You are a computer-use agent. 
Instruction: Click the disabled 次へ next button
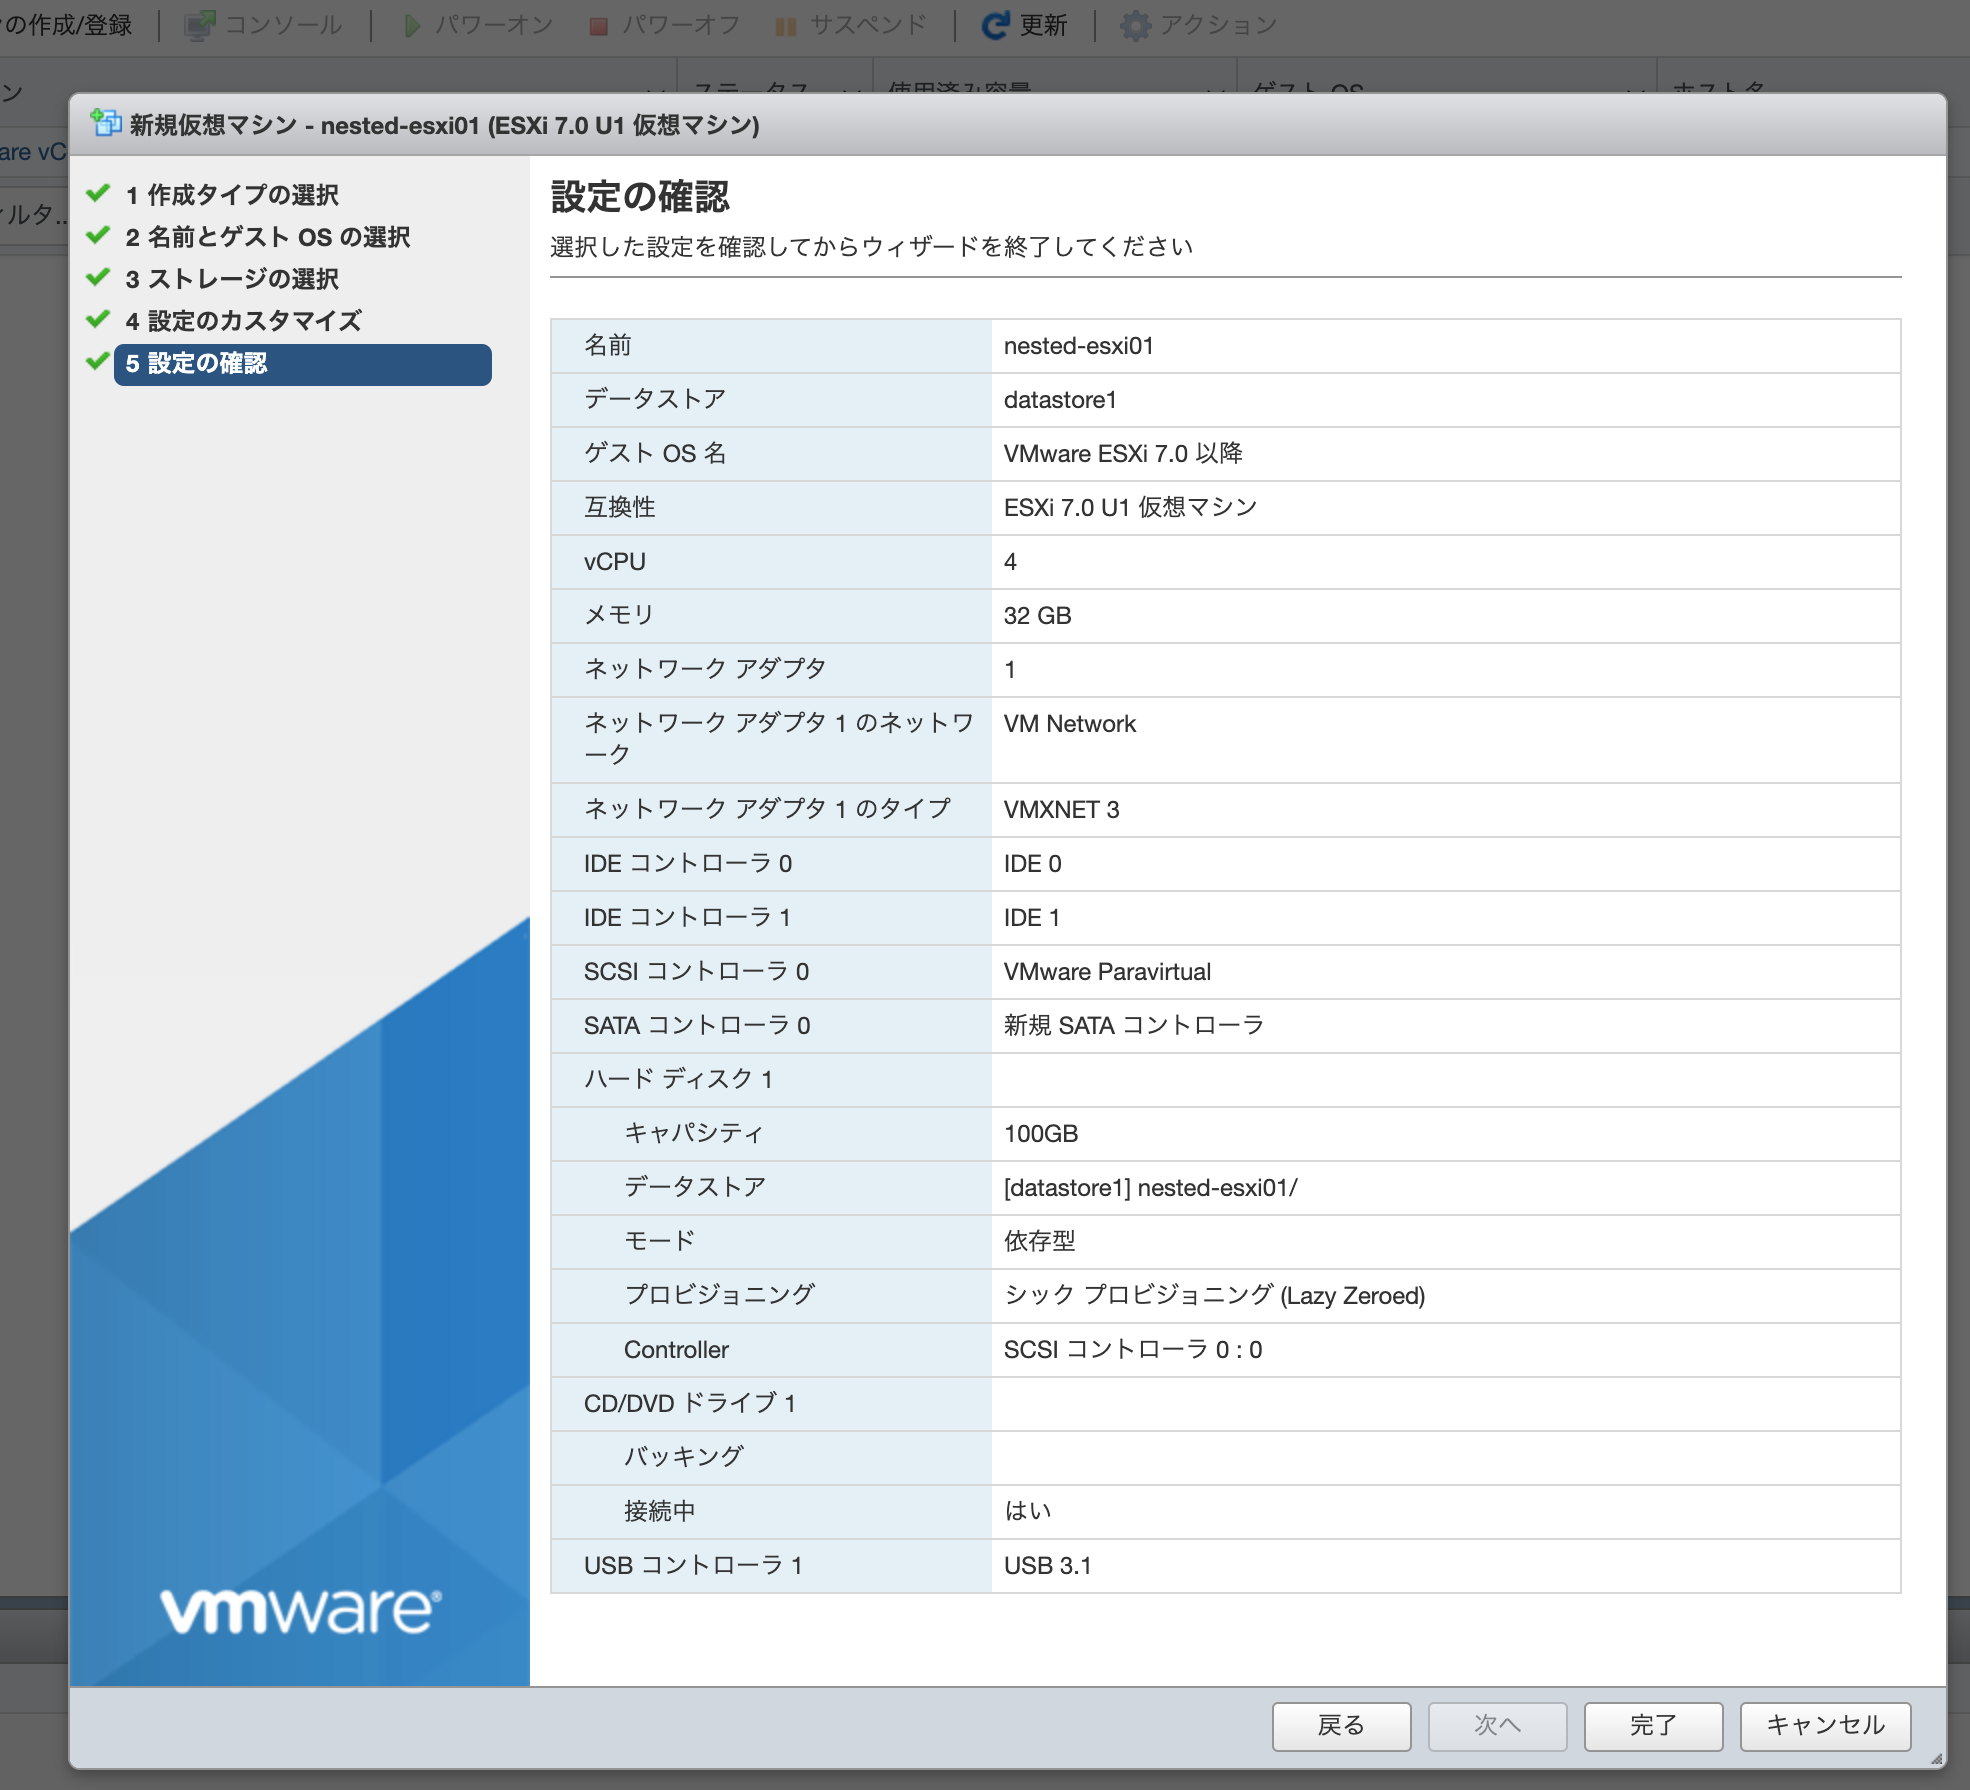1496,1725
